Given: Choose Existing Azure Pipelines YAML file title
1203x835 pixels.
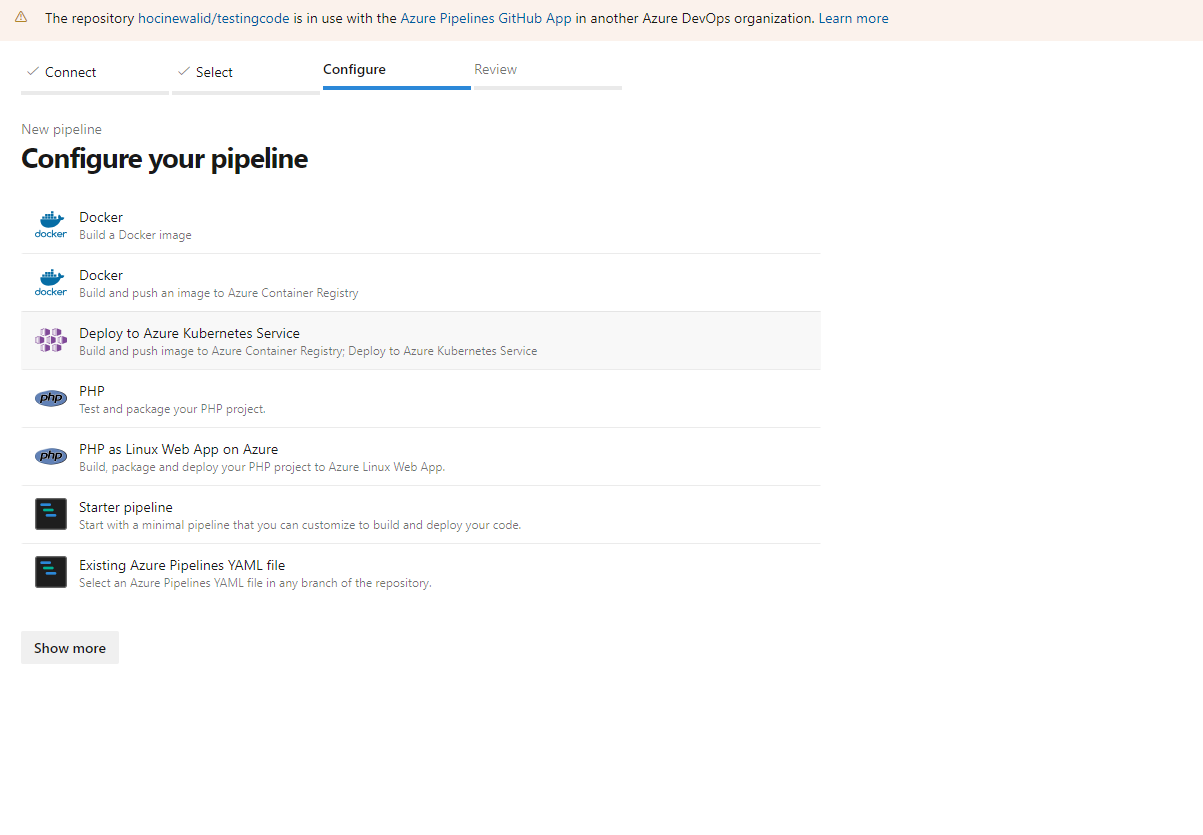Looking at the screenshot, I should coord(182,565).
